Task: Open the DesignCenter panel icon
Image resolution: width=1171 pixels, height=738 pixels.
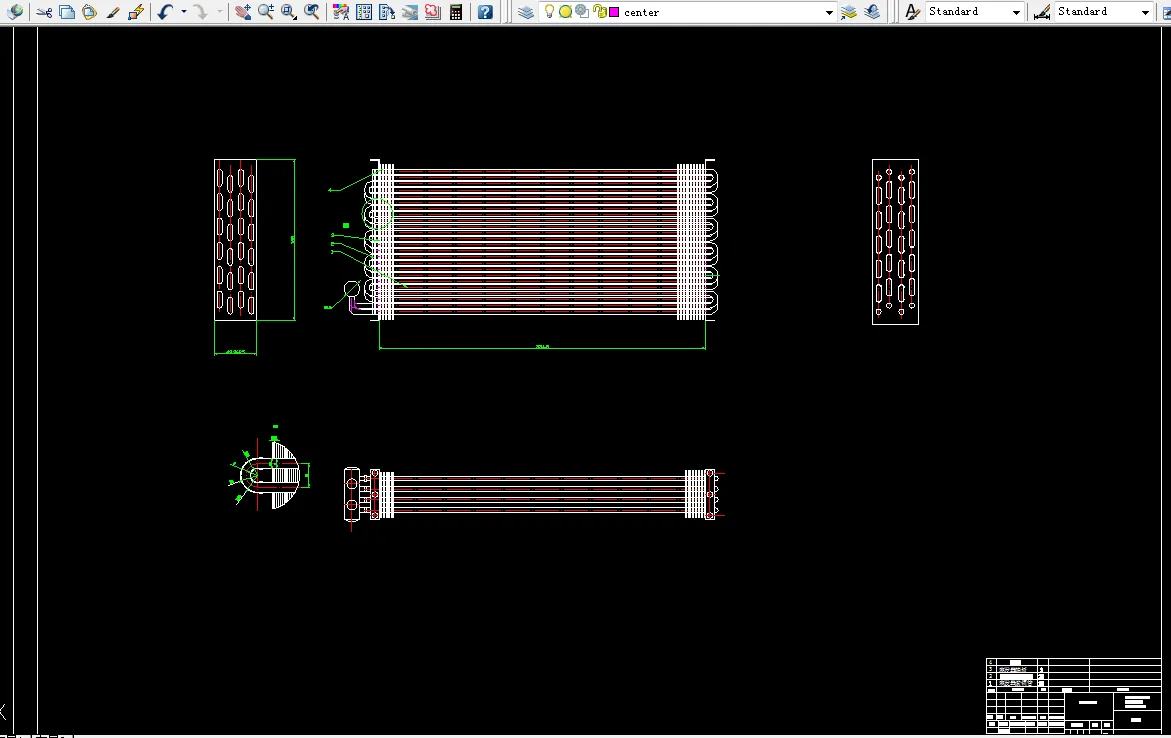Action: 364,12
